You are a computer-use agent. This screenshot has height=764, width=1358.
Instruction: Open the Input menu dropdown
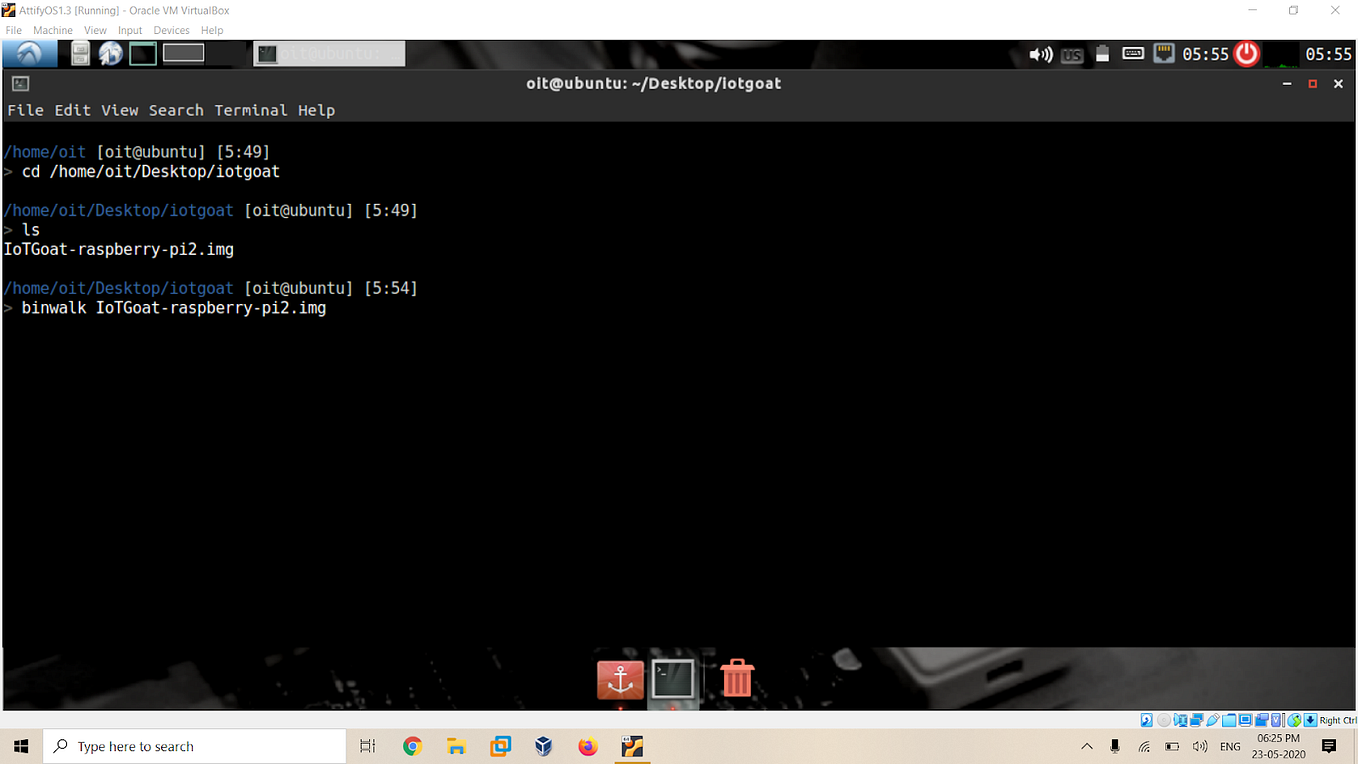tap(129, 30)
